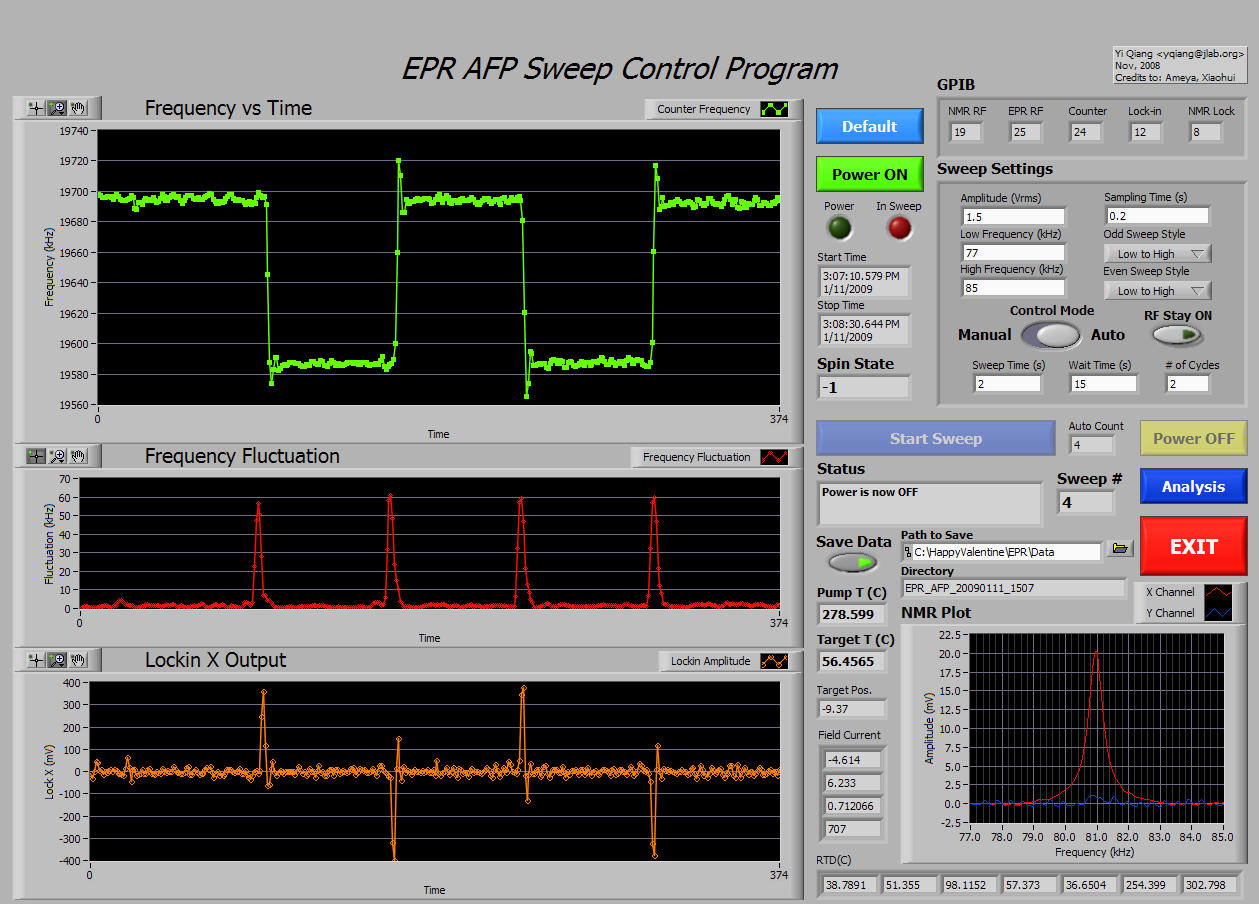Click the High Frequency (kHz) field

(x=1013, y=289)
